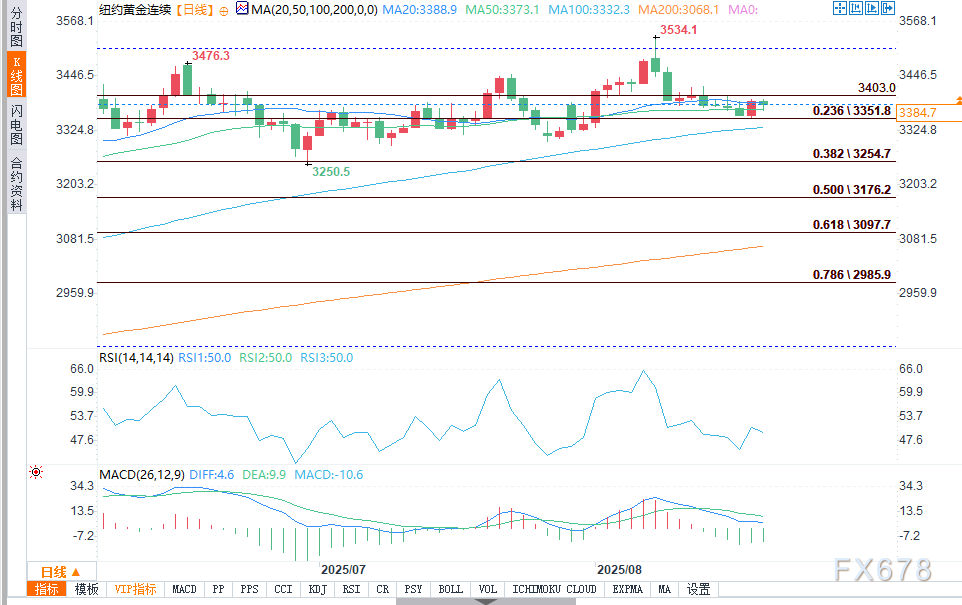Select the 模板 tab at bottom
This screenshot has width=962, height=605.
pos(87,589)
